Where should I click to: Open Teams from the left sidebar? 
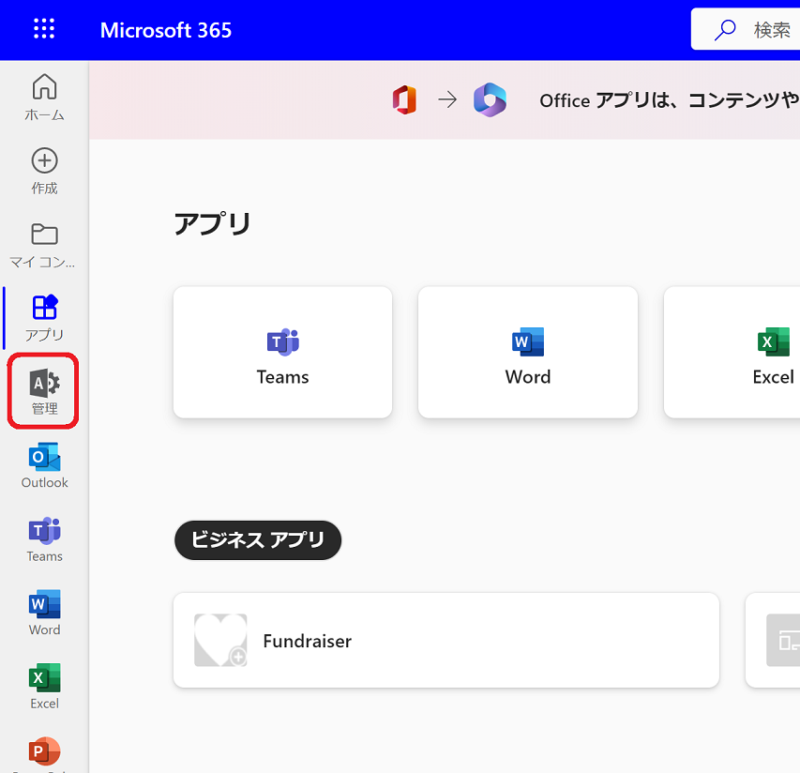pyautogui.click(x=44, y=539)
